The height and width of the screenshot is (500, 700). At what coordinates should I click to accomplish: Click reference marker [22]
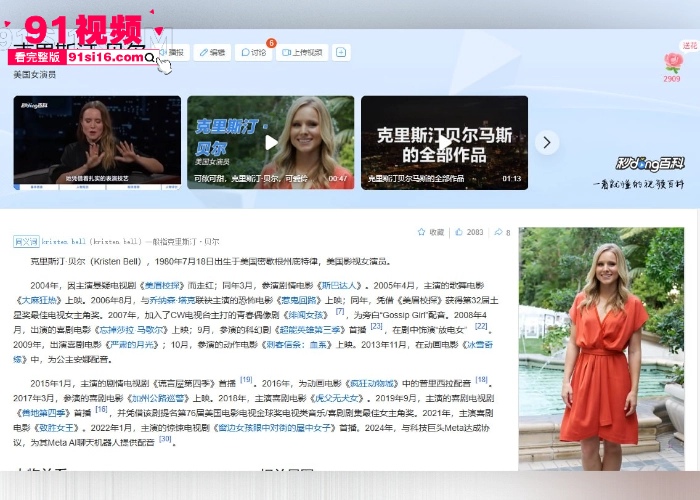click(481, 326)
